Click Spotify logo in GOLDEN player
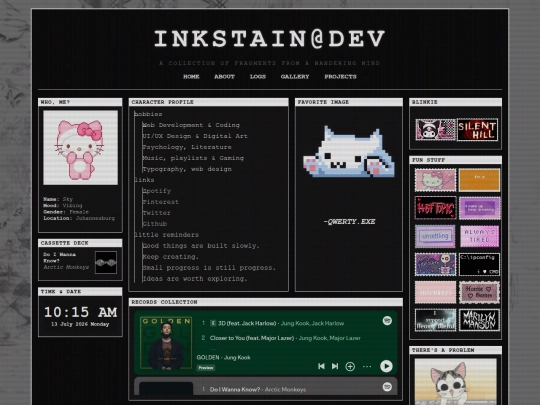The height and width of the screenshot is (405, 540). click(387, 321)
